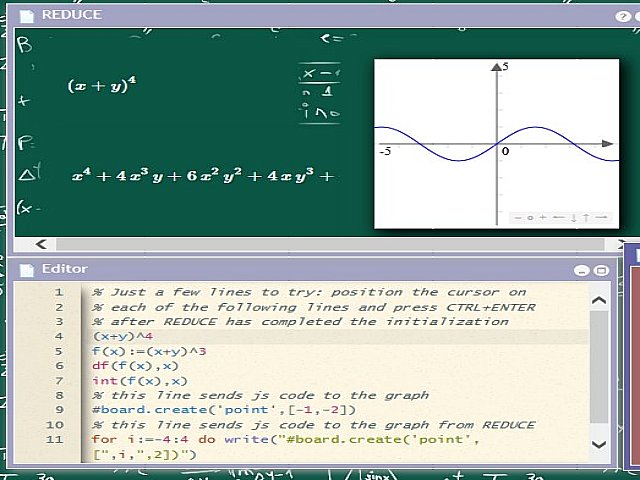Minimize the Editor panel
The width and height of the screenshot is (640, 480).
(x=581, y=271)
